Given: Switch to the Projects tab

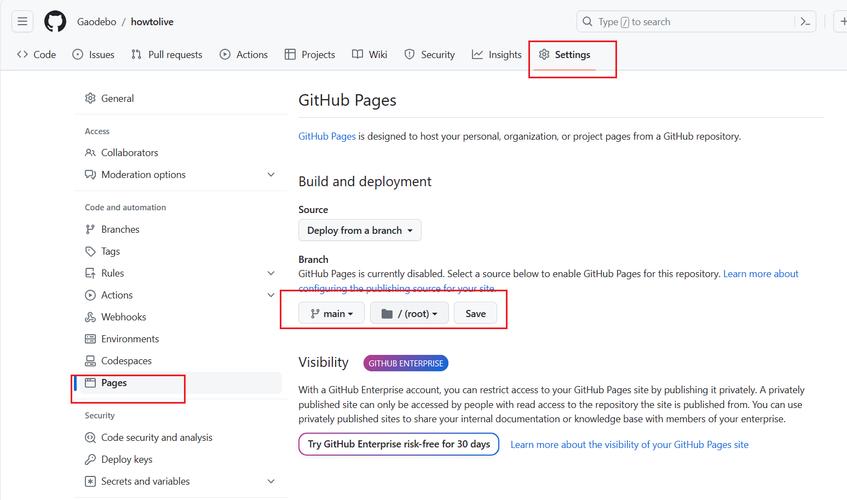Looking at the screenshot, I should (310, 55).
